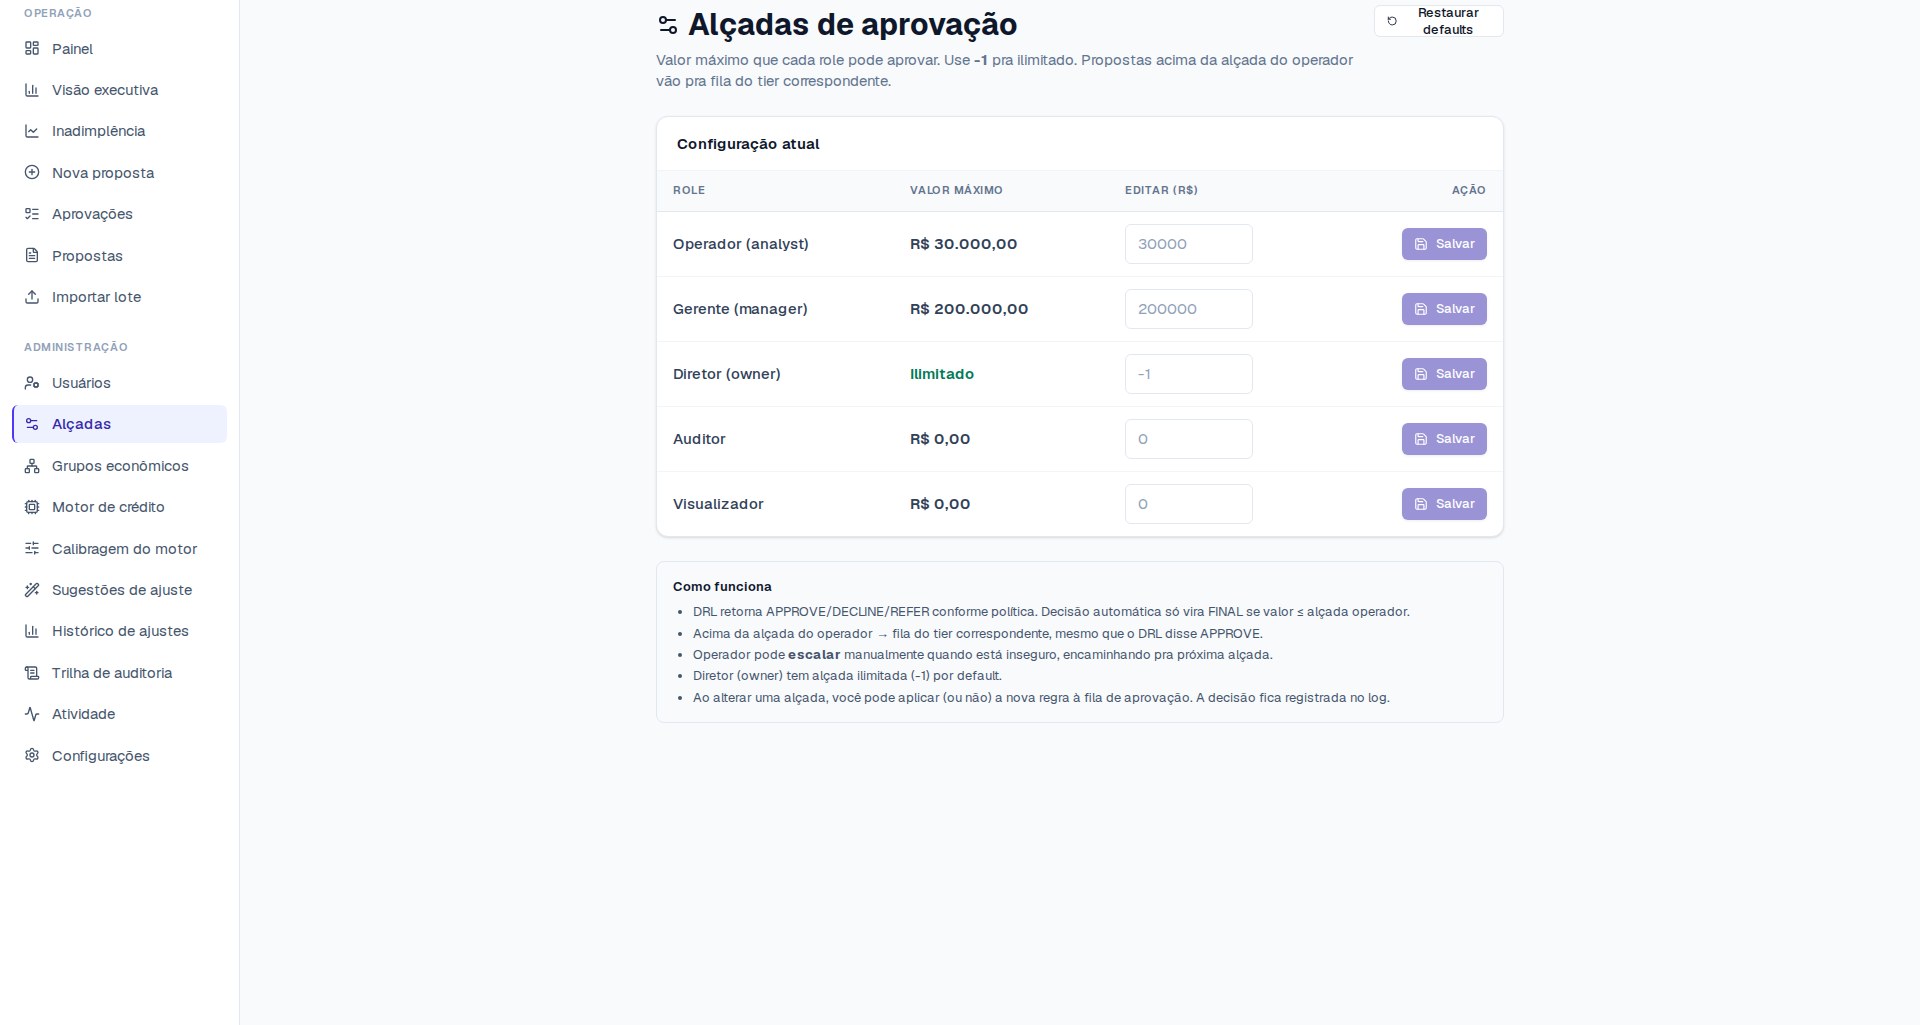Click the Gerente edit field showing 200000
1920x1025 pixels.
click(1188, 309)
